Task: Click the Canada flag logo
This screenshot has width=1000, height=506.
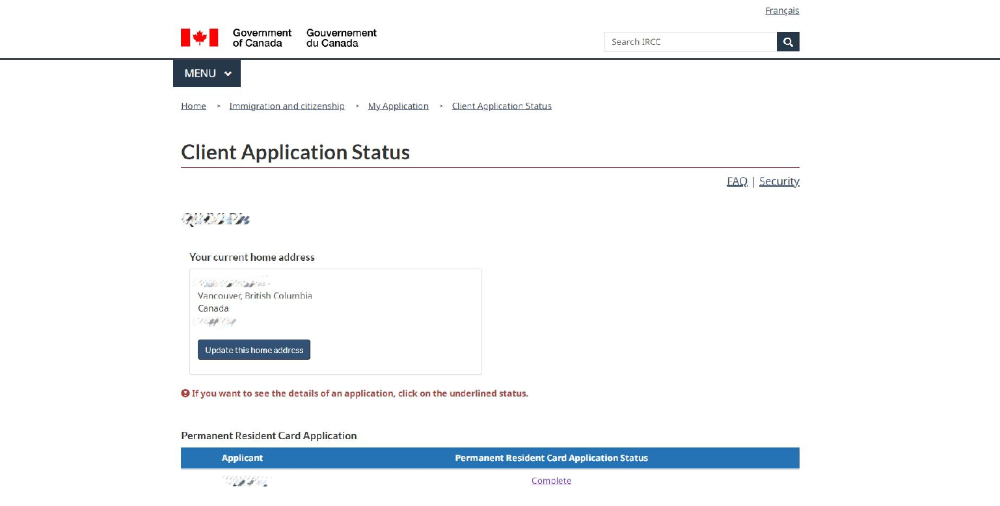Action: click(199, 38)
